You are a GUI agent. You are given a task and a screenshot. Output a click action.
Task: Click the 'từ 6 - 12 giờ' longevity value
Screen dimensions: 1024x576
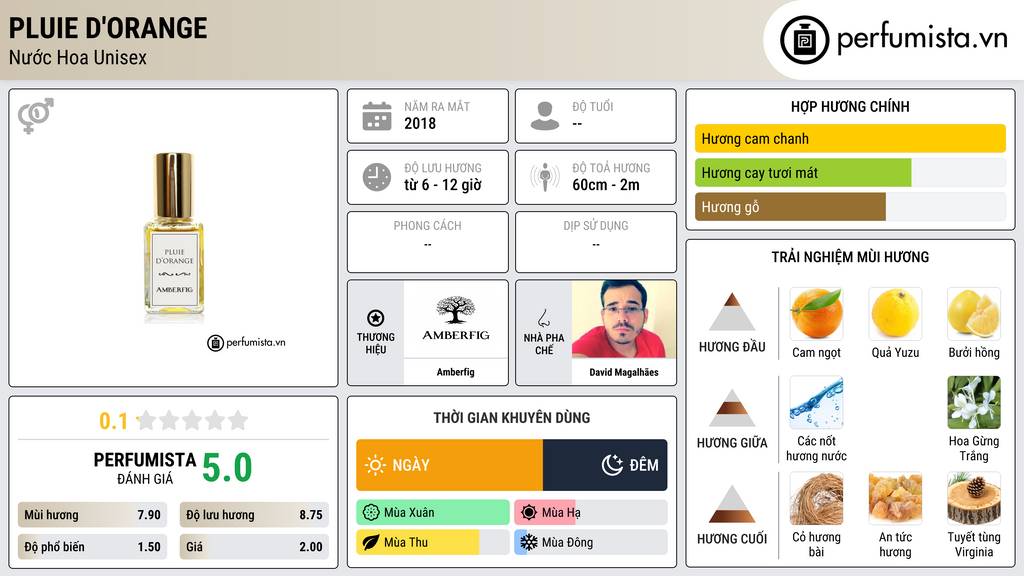click(x=443, y=185)
